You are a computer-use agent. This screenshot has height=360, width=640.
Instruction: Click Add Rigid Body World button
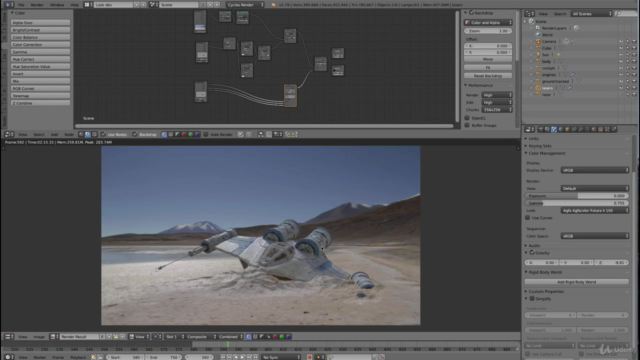577,282
